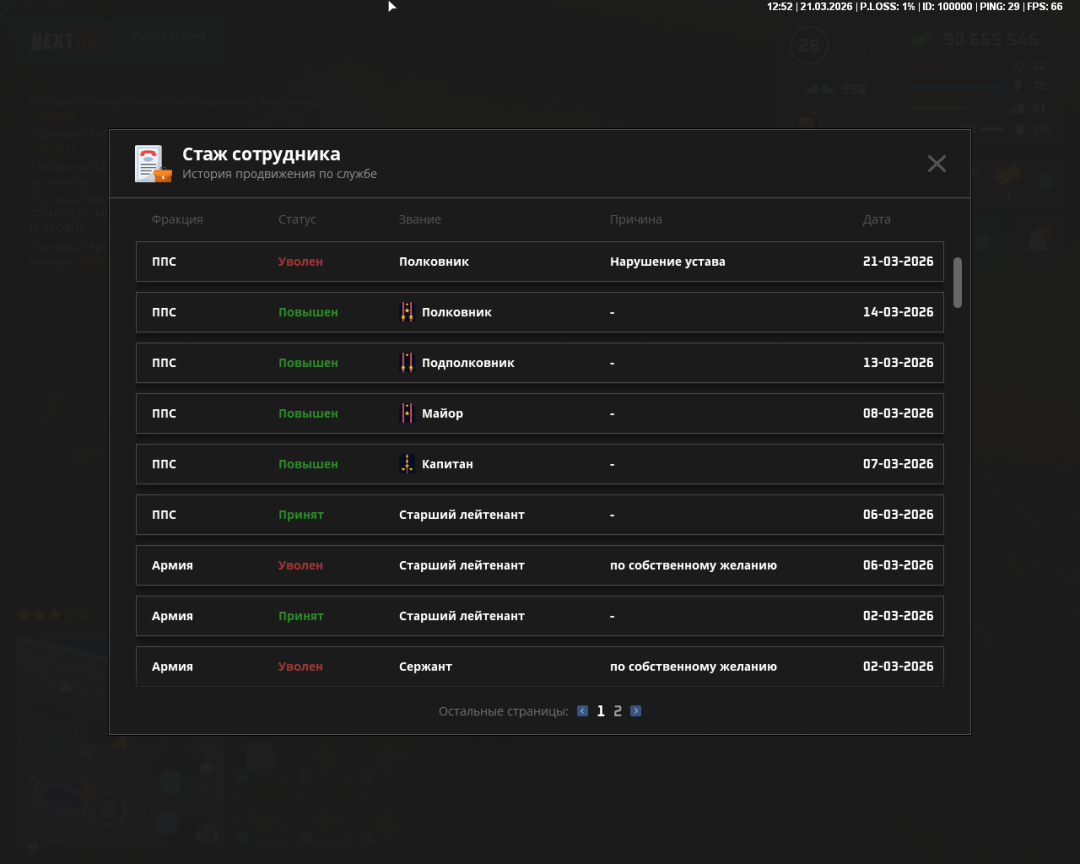The image size is (1080, 864).
Task: Click the Армия Принят row dated 02-03-2026
Action: click(x=539, y=616)
